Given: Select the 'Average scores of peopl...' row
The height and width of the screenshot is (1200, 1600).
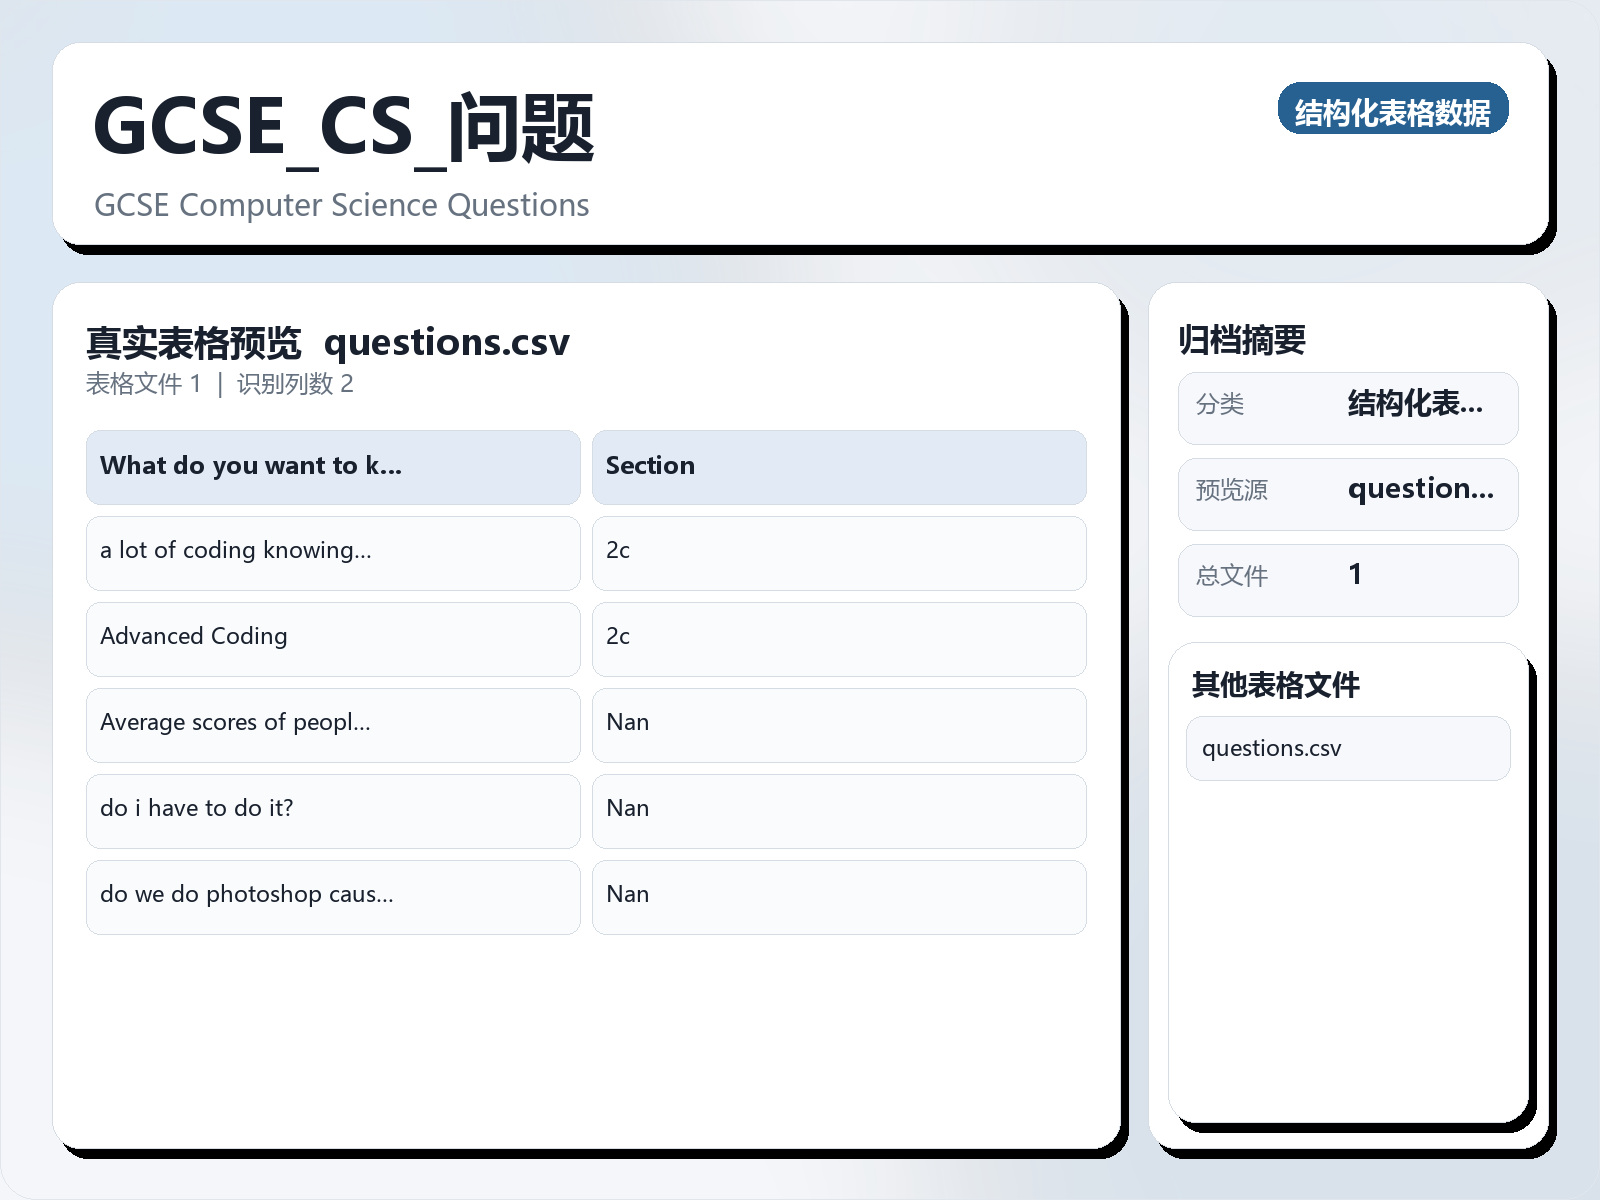Looking at the screenshot, I should (235, 723).
